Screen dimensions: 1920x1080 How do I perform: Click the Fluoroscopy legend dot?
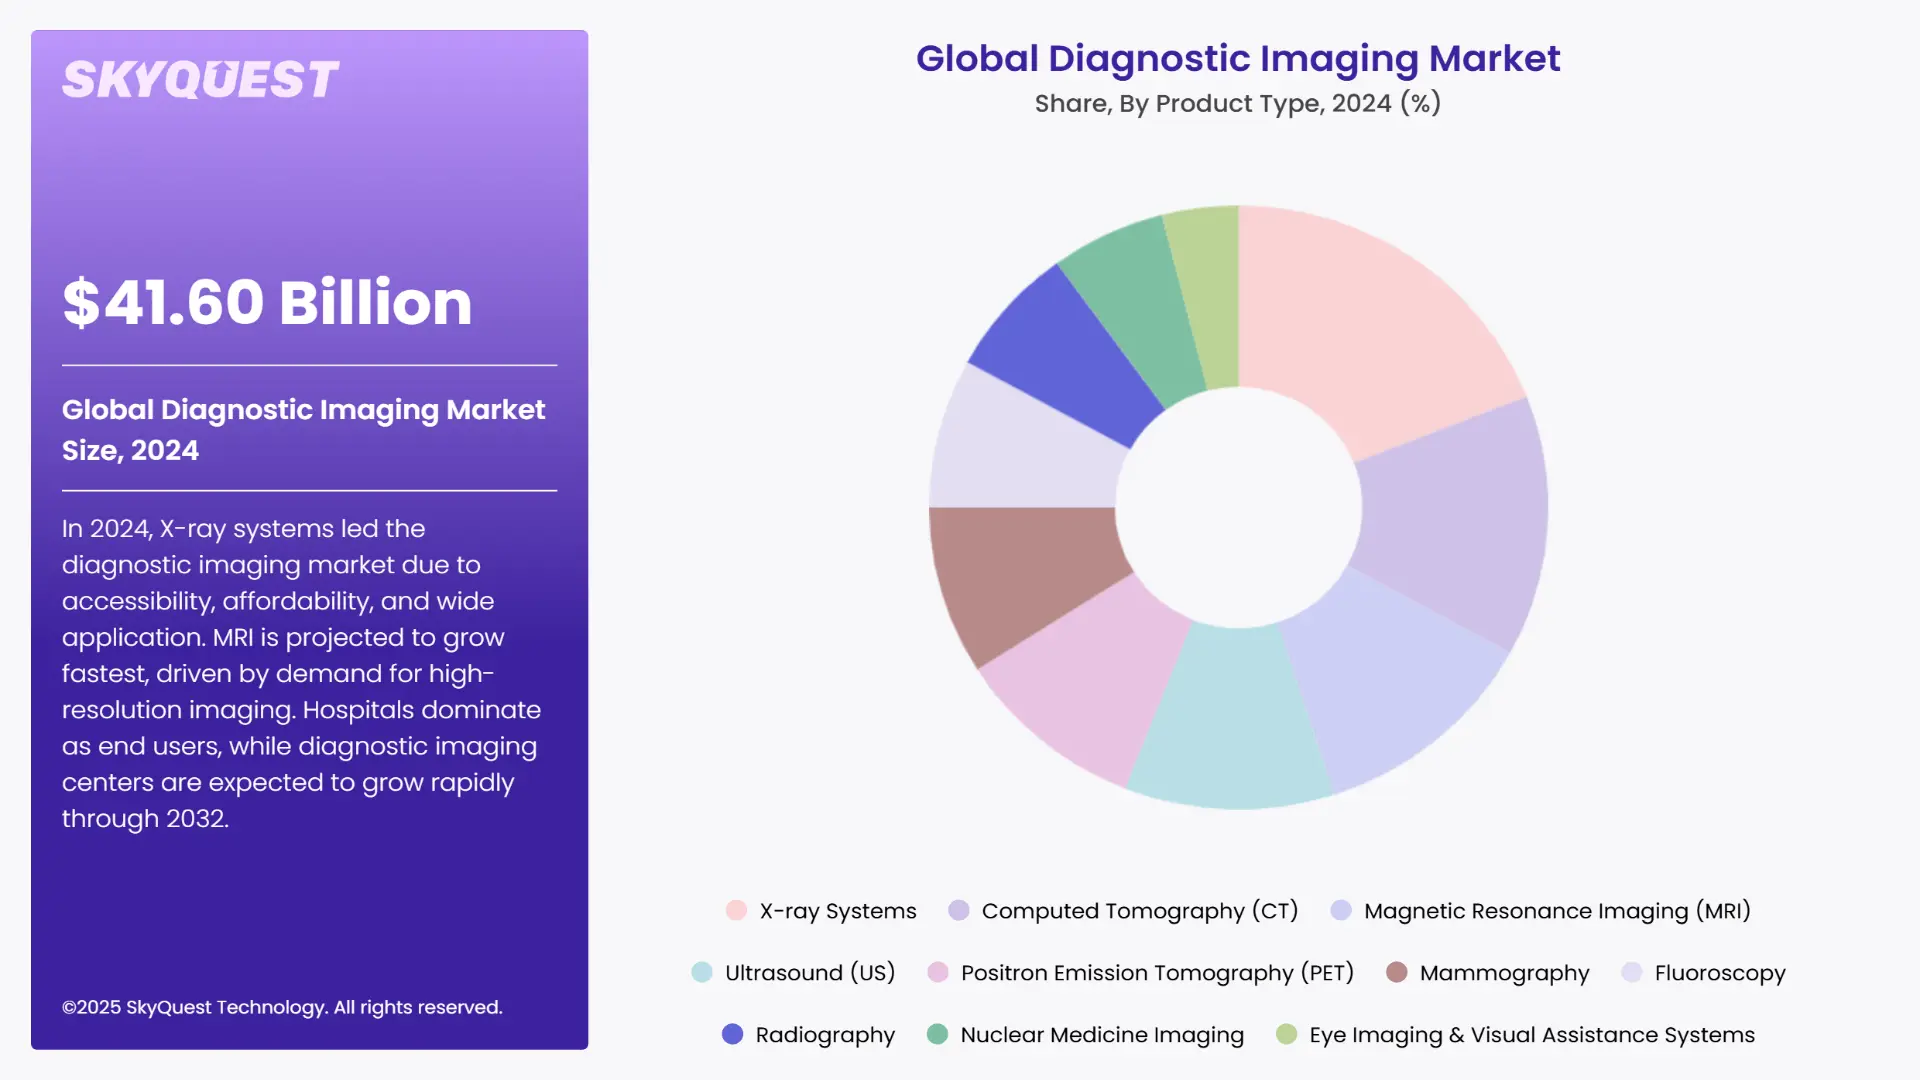pyautogui.click(x=1632, y=972)
